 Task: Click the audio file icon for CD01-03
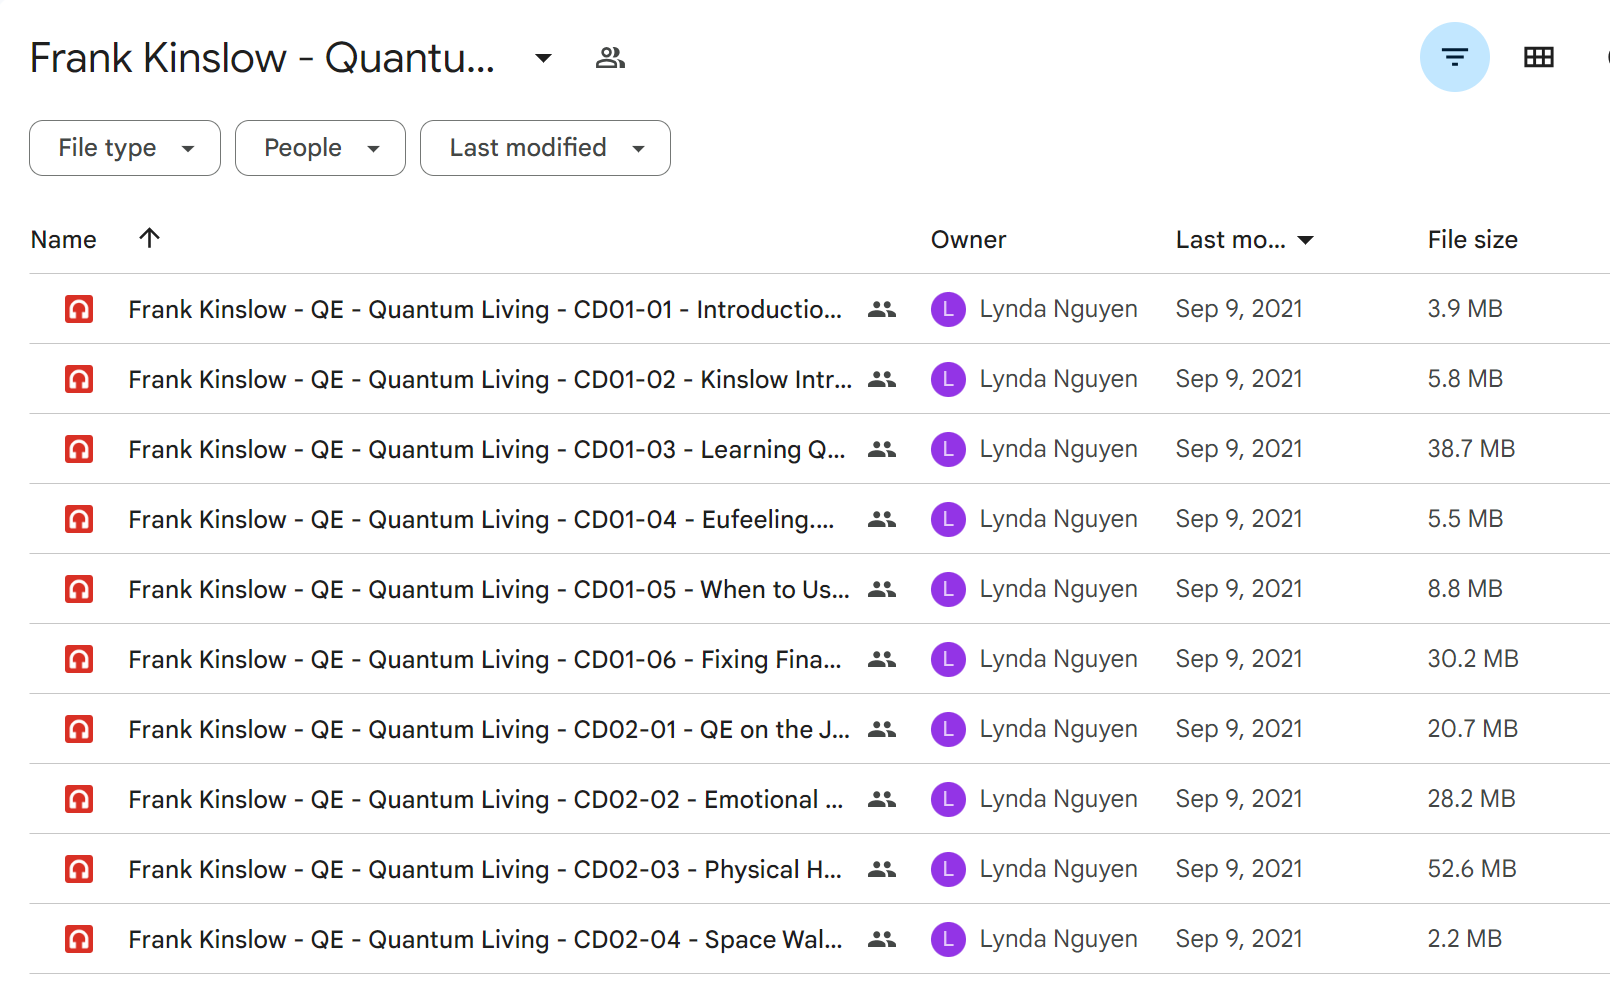79,449
